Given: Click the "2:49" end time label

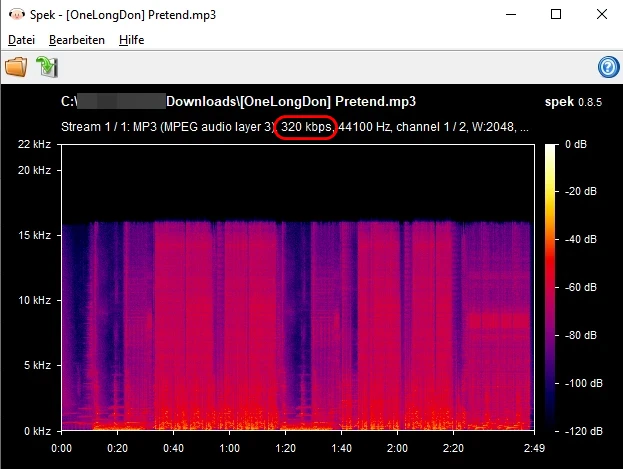Looking at the screenshot, I should (x=534, y=448).
